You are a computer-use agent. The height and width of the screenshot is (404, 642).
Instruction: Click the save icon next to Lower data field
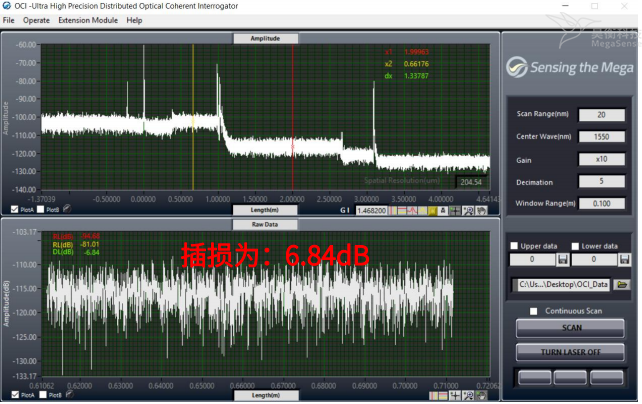(624, 260)
